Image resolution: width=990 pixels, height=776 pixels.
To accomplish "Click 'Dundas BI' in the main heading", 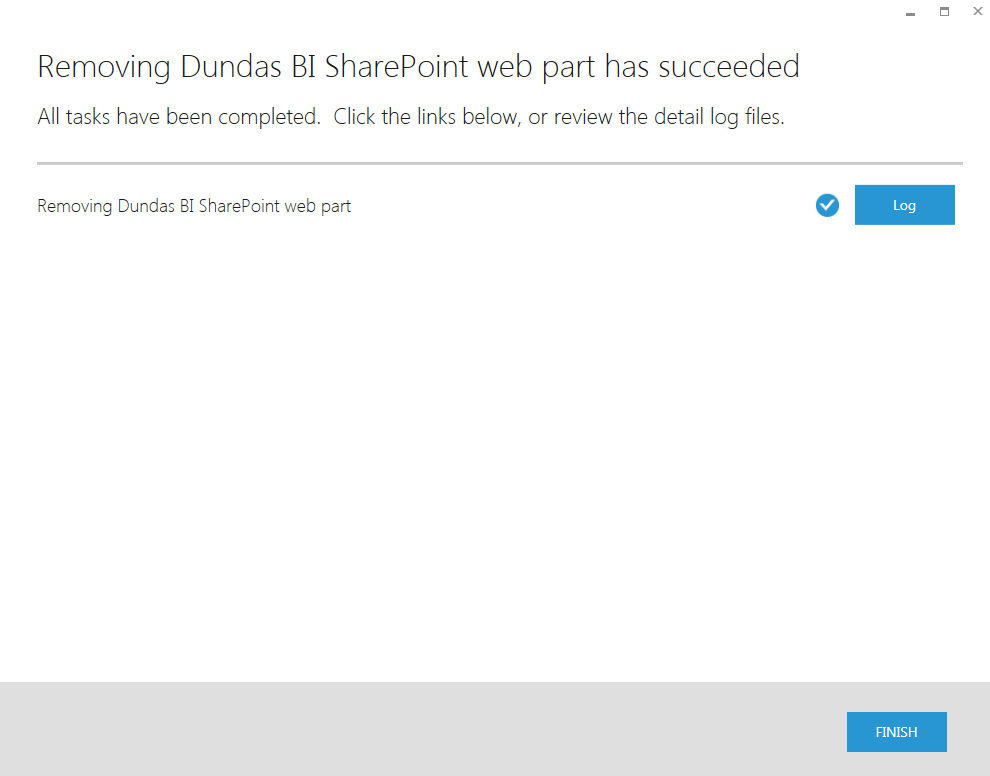I will tap(248, 66).
